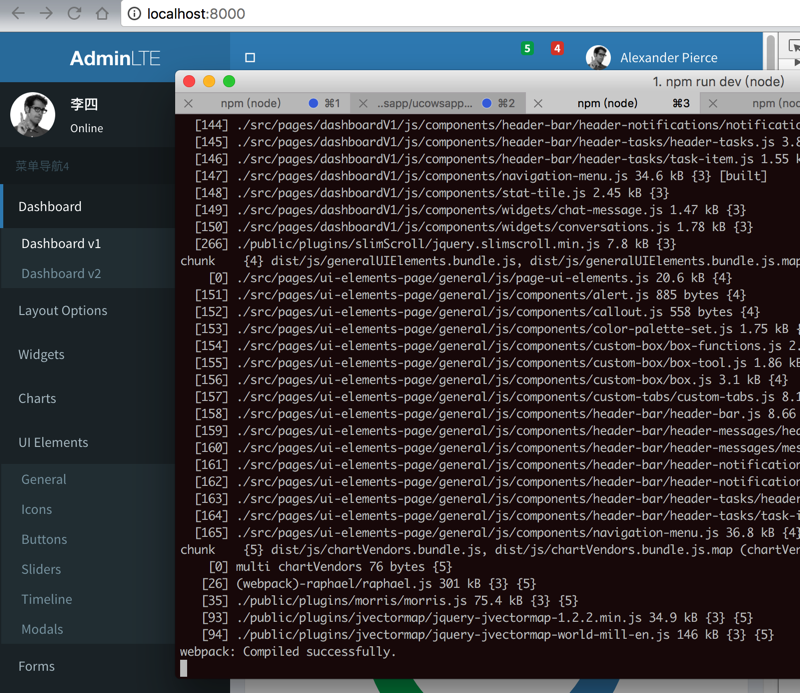The width and height of the screenshot is (800, 693).
Task: Open the General UI elements page
Action: tap(44, 479)
